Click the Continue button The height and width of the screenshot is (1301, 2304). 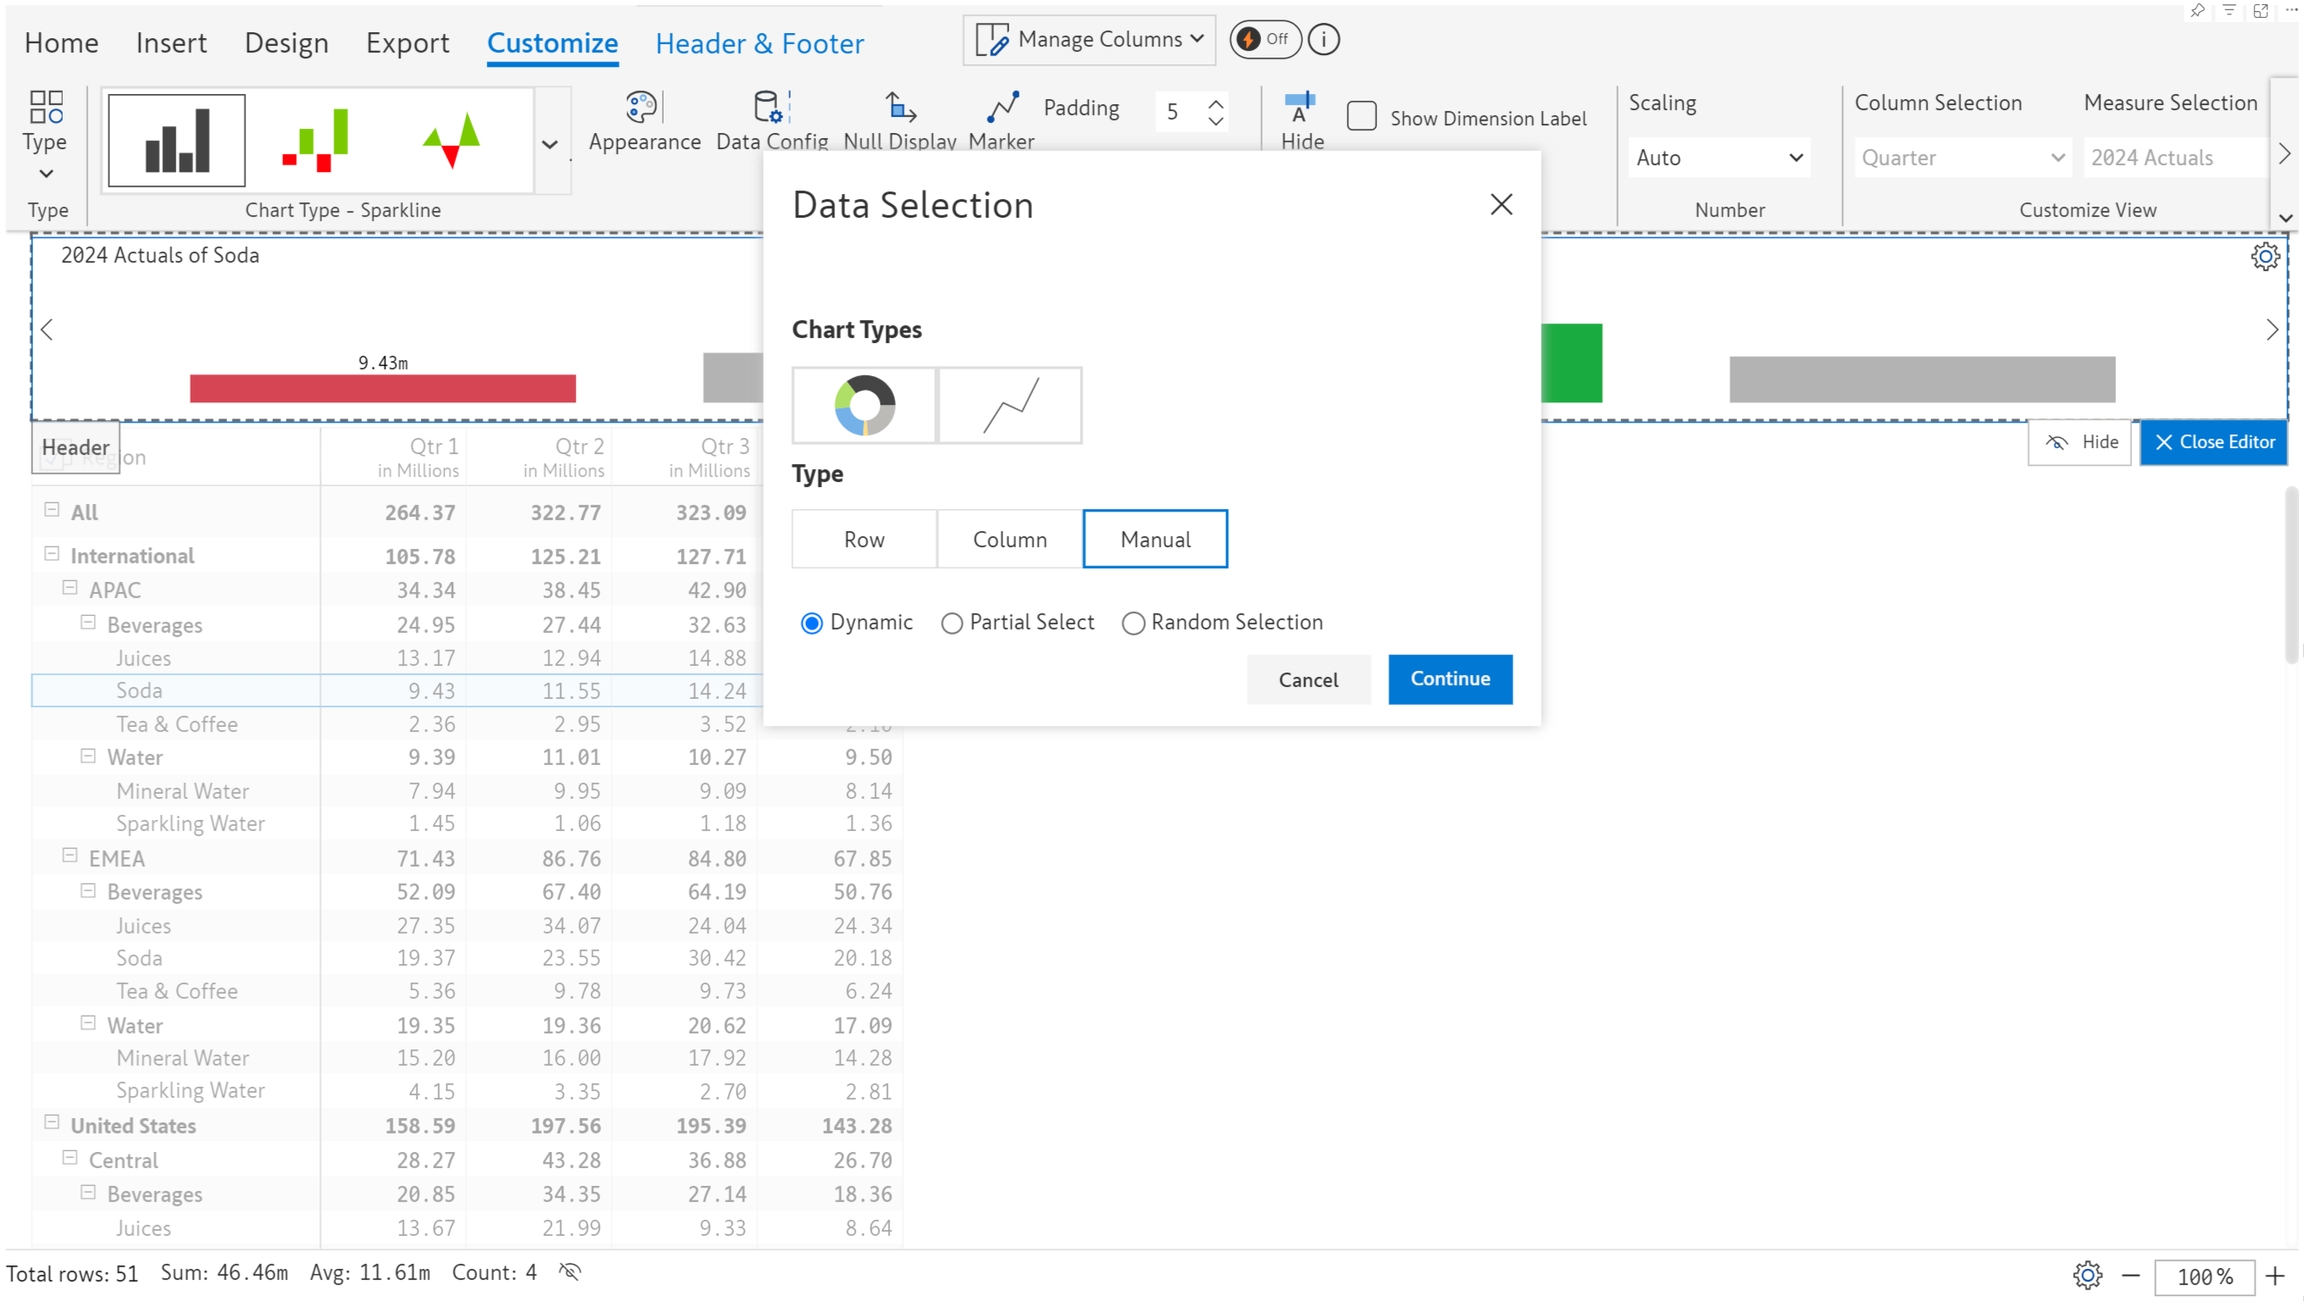point(1449,679)
